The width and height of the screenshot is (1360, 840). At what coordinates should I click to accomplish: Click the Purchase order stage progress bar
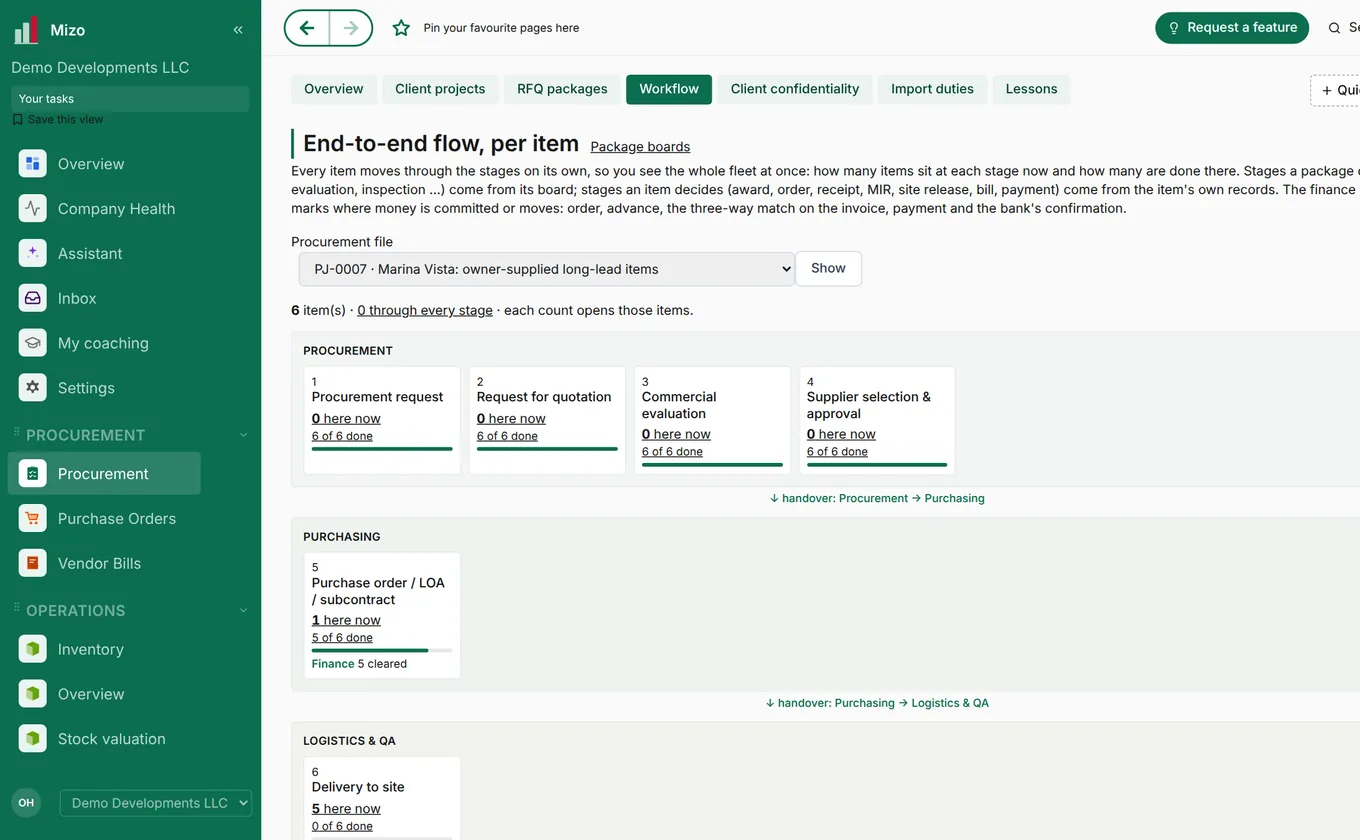tap(382, 651)
